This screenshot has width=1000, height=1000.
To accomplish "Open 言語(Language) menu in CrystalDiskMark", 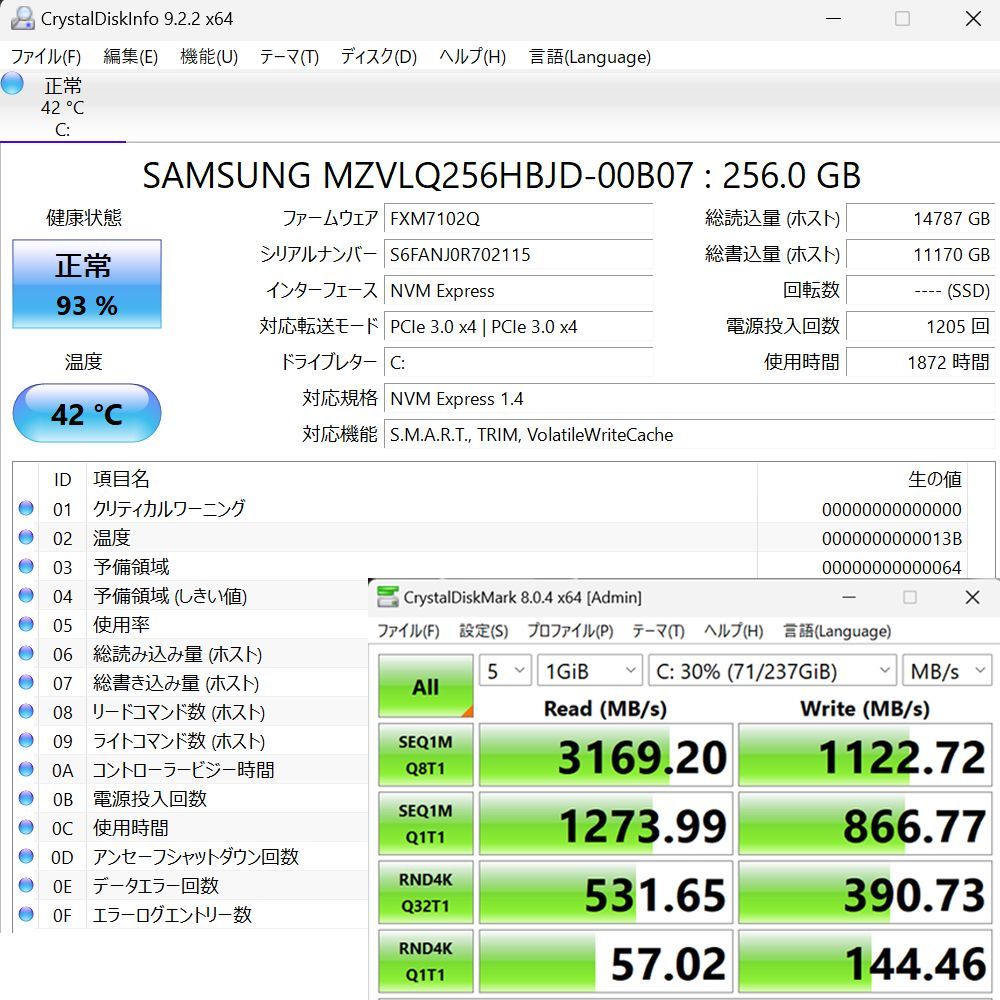I will click(x=837, y=631).
